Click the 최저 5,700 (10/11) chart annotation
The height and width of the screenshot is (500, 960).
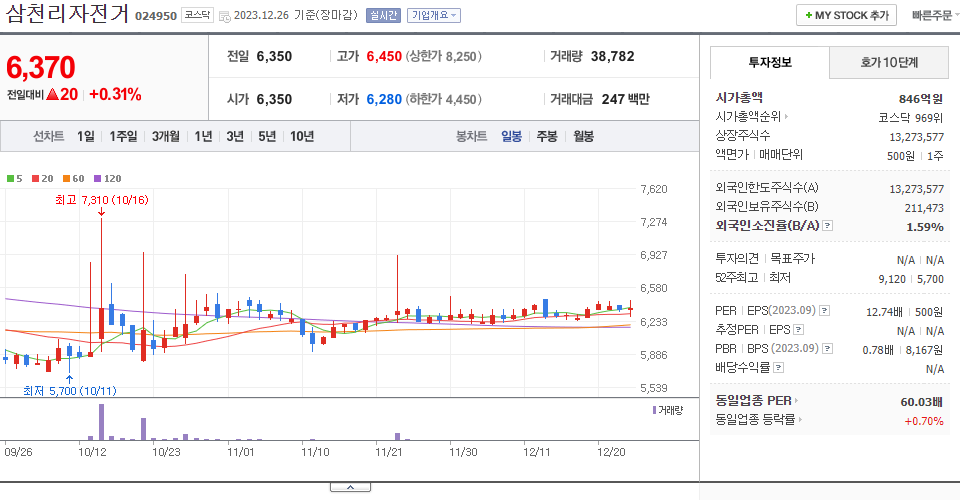pos(70,391)
